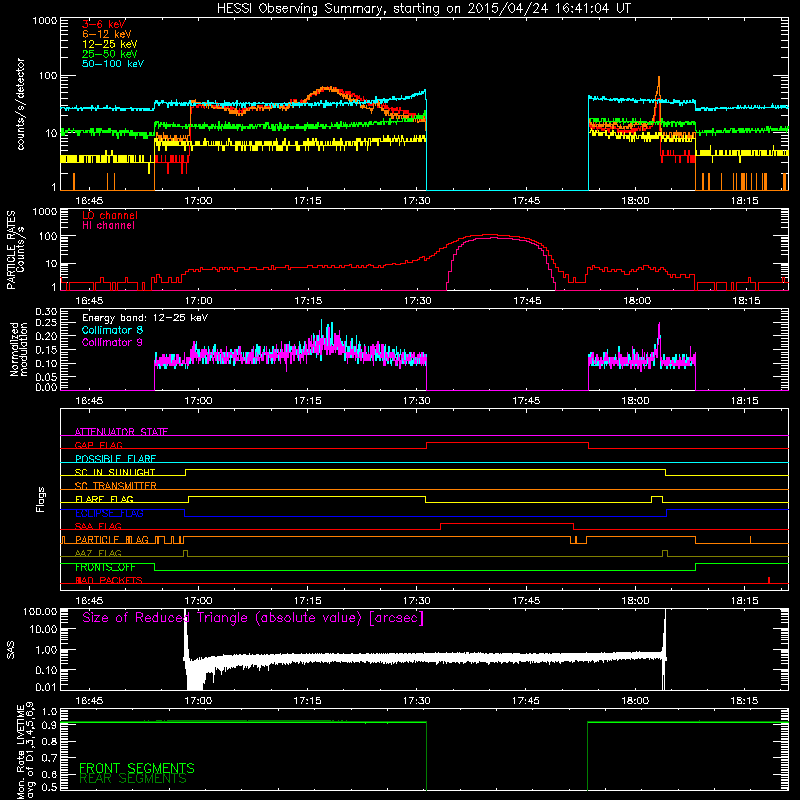Click the ATTENUATOR STATE flag label
This screenshot has height=800, width=800.
coord(121,432)
